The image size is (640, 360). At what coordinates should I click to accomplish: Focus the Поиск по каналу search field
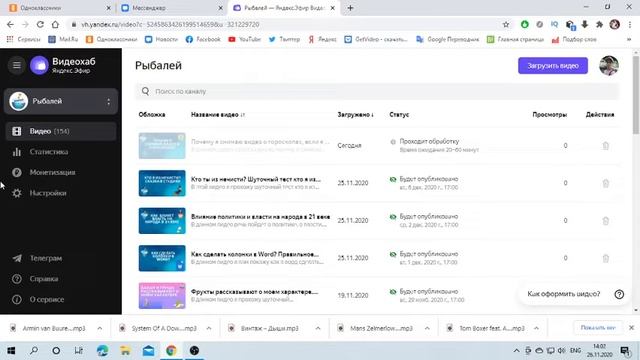(x=377, y=91)
